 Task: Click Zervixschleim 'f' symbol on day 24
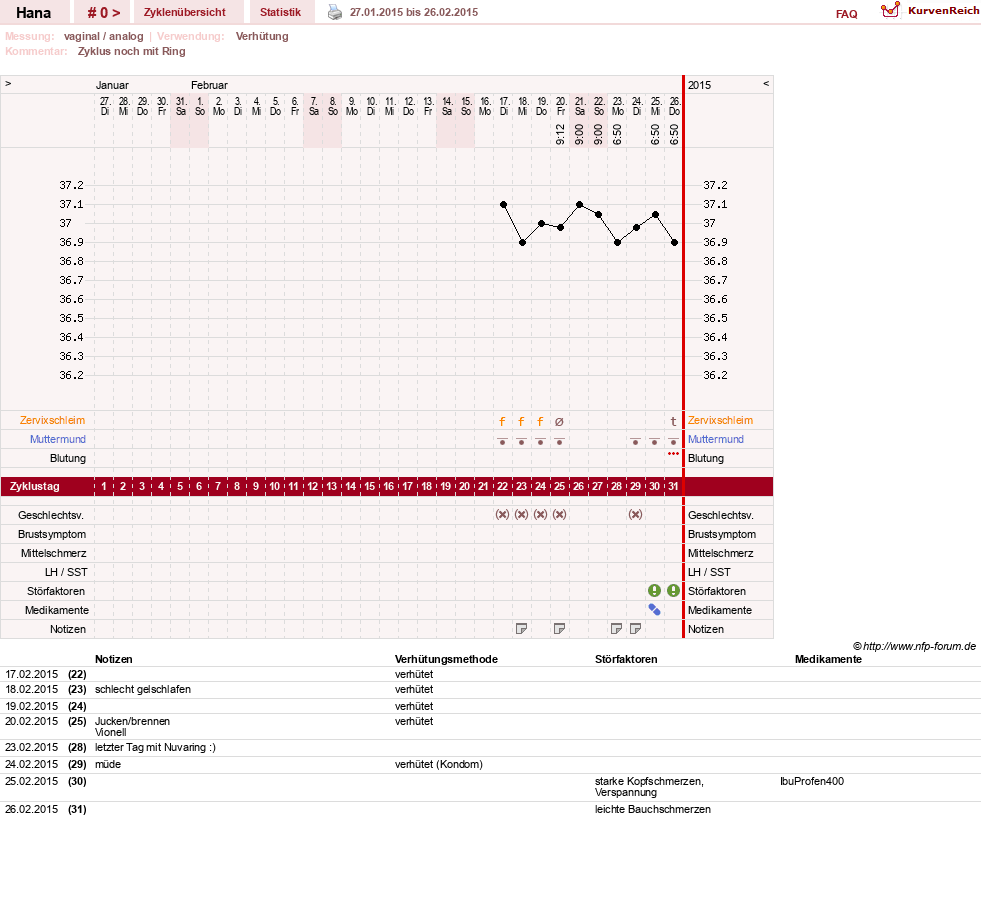(541, 422)
